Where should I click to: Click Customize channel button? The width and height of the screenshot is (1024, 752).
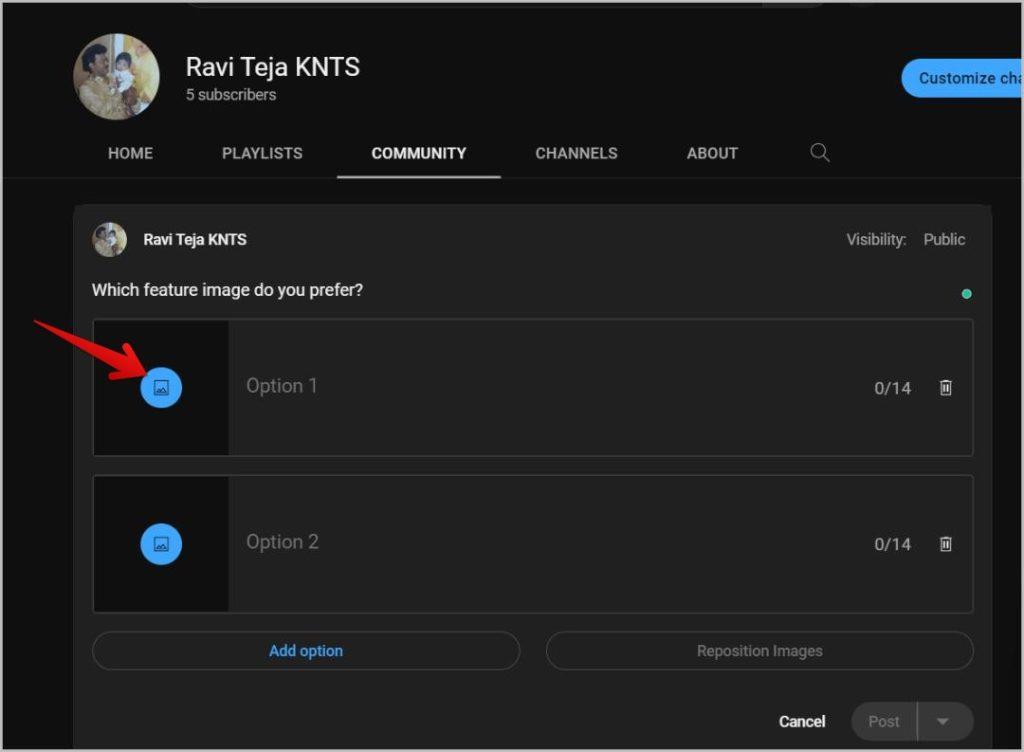click(x=962, y=78)
